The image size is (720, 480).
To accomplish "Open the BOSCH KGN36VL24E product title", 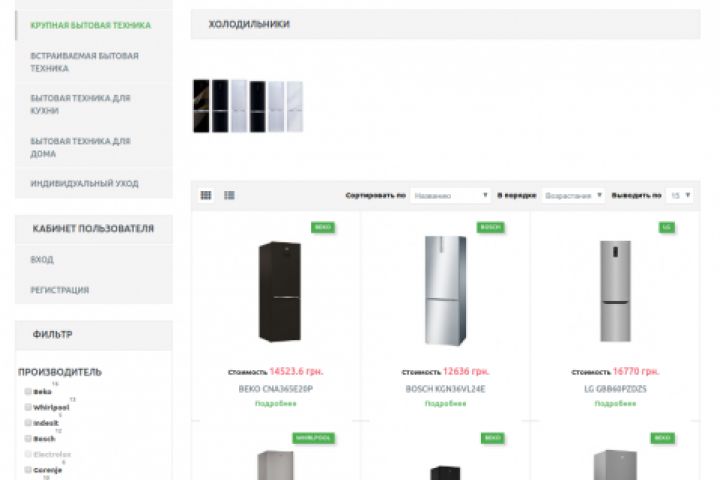I will point(445,389).
